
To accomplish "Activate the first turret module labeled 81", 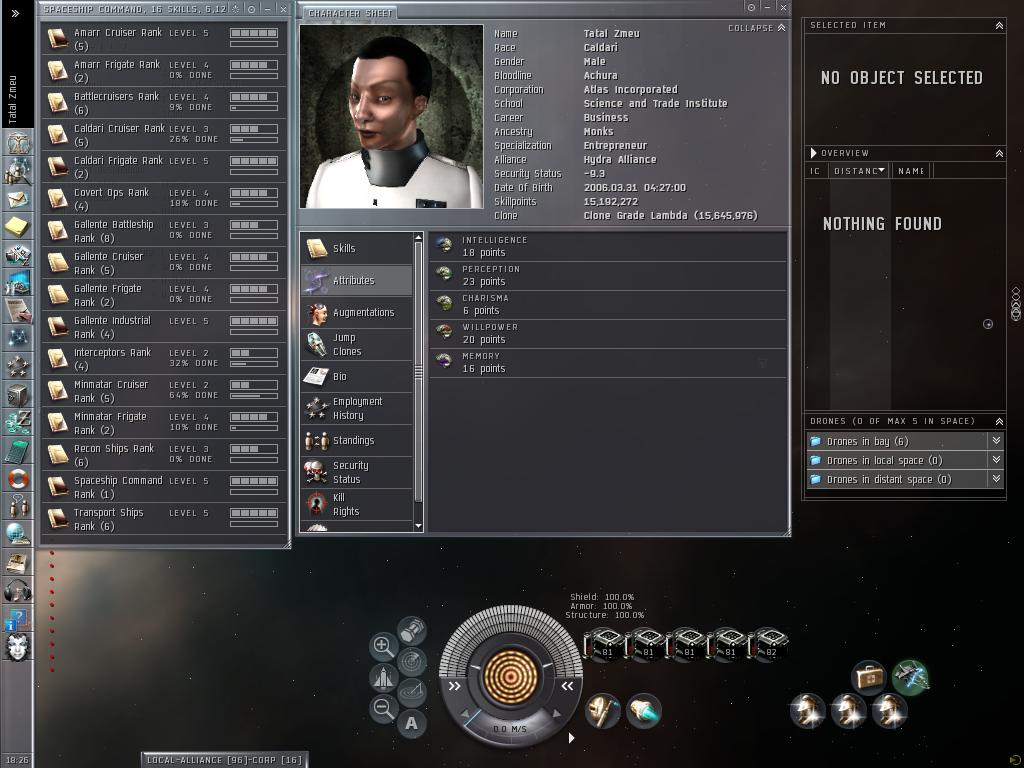I will point(604,644).
